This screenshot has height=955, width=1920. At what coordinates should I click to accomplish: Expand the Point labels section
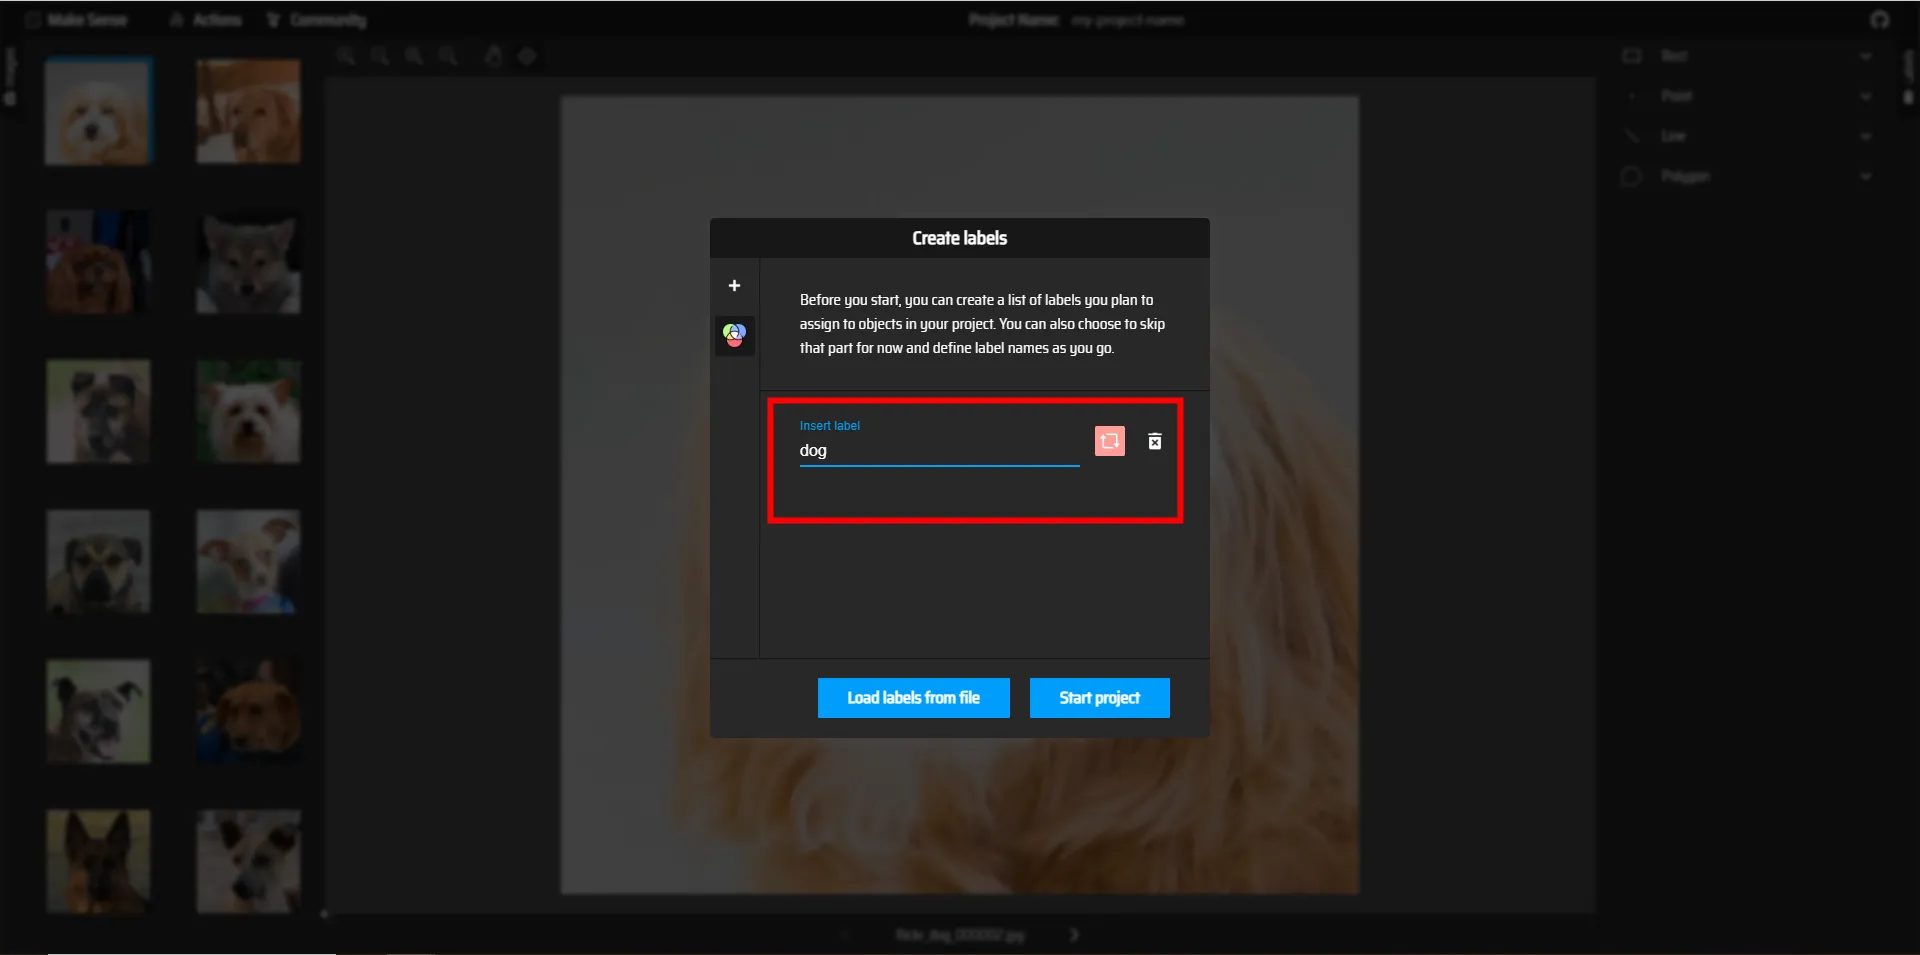pyautogui.click(x=1746, y=96)
